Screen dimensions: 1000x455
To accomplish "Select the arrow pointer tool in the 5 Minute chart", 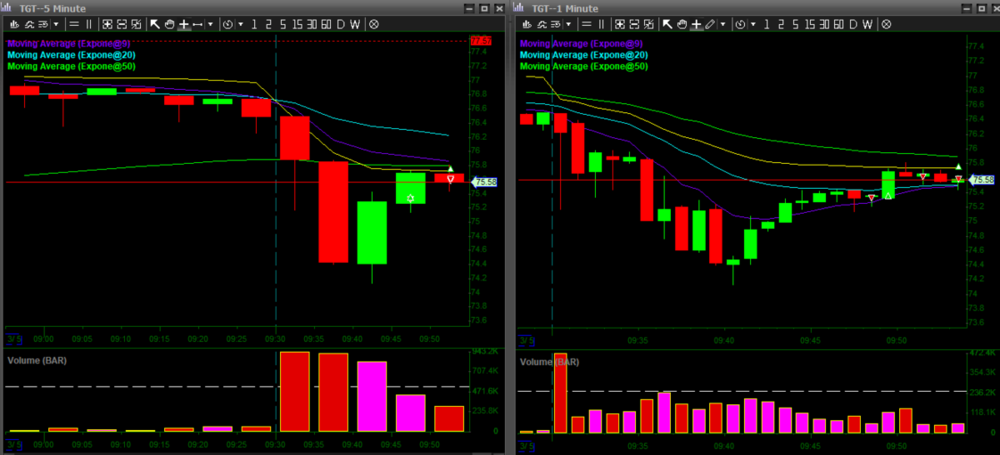I will pos(155,23).
